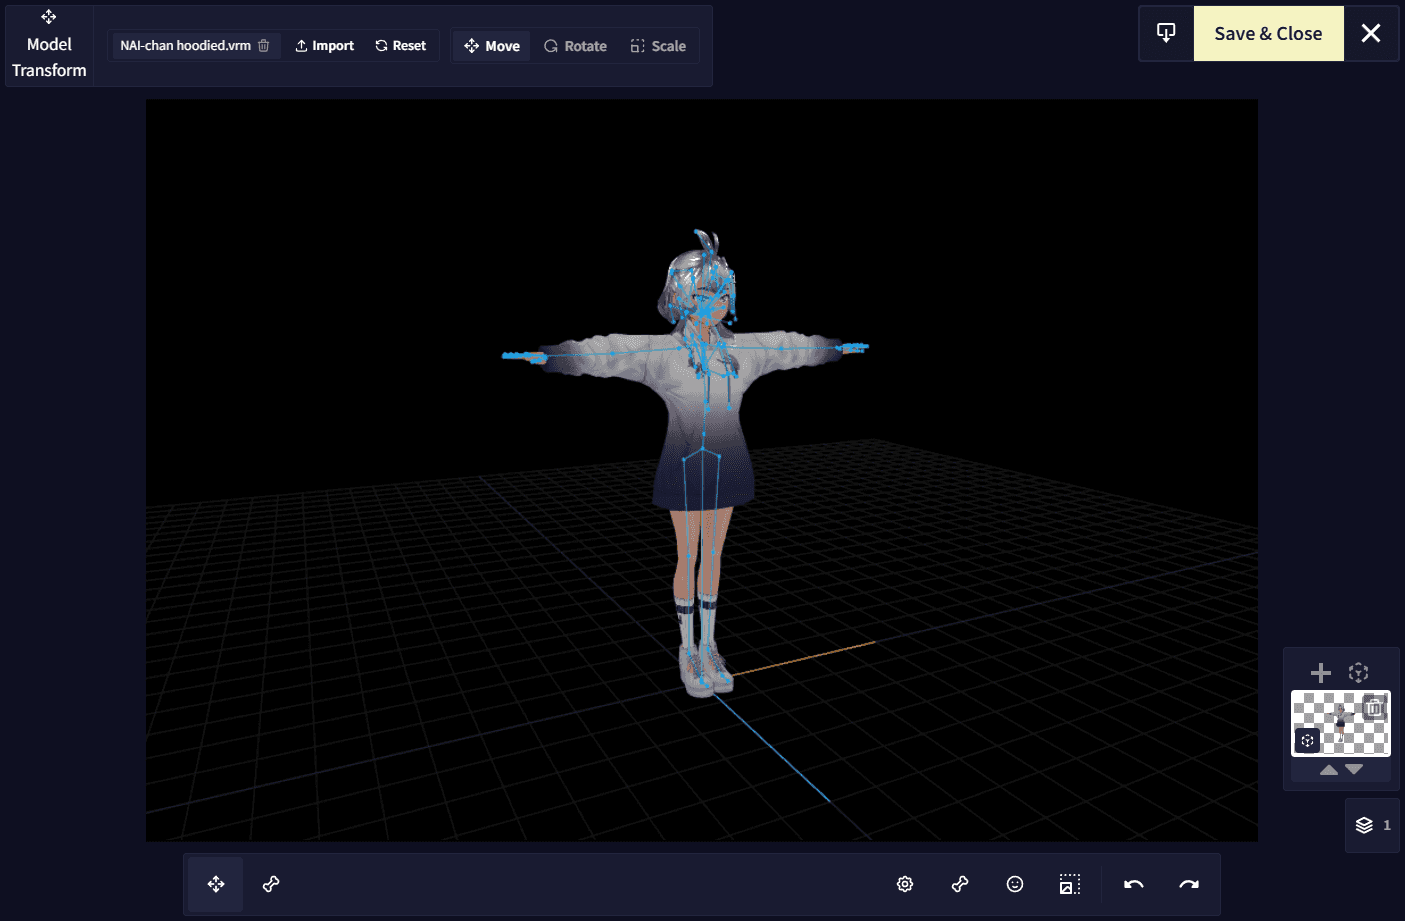Switch to Scale transform mode
Viewport: 1405px width, 921px height.
pyautogui.click(x=658, y=45)
